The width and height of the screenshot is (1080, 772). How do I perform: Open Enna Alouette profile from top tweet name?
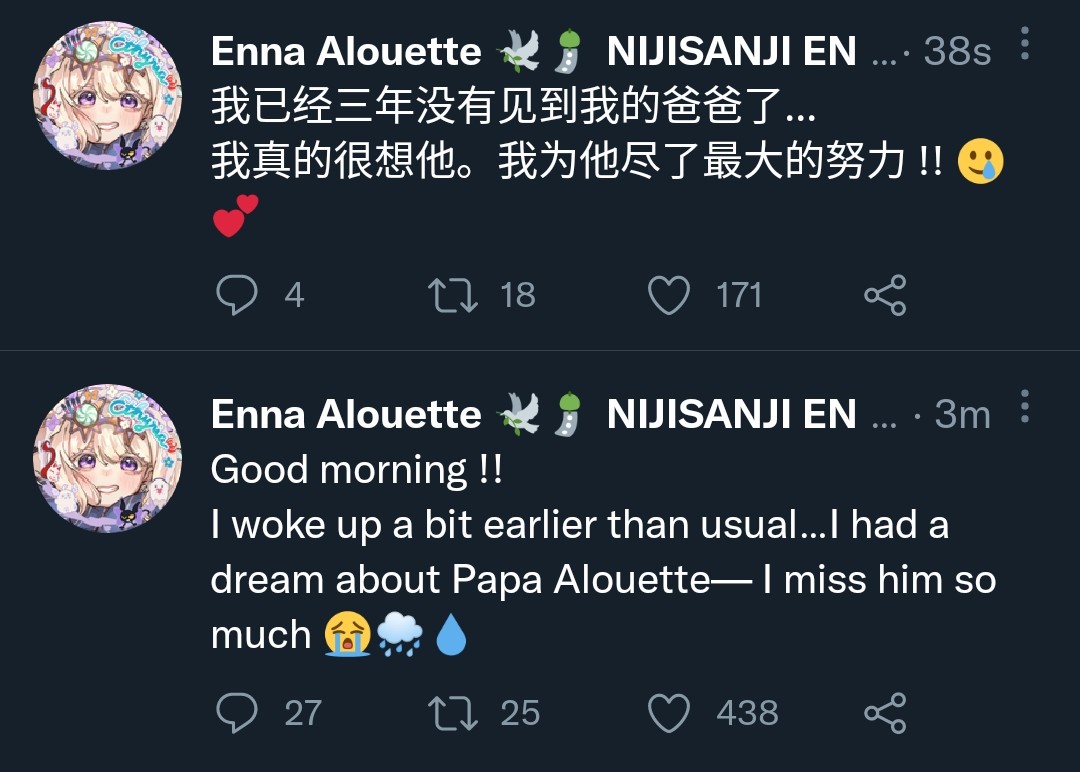346,52
